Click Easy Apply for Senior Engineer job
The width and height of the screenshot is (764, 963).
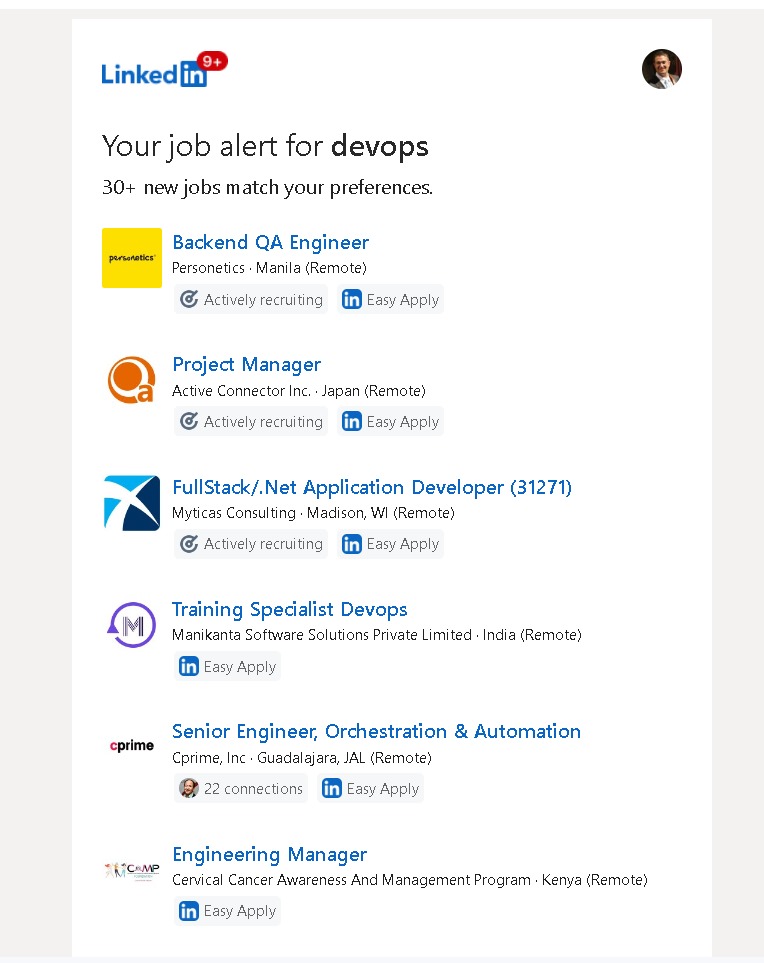coord(370,789)
